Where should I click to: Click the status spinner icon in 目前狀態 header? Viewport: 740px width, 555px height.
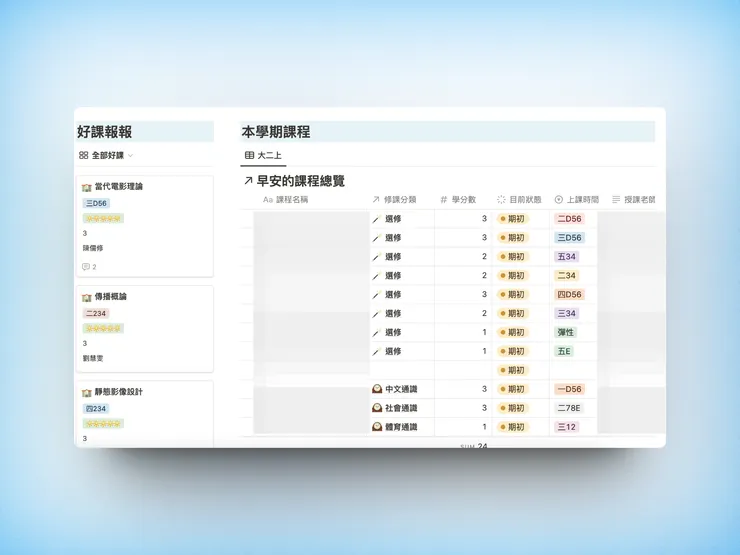pyautogui.click(x=501, y=200)
